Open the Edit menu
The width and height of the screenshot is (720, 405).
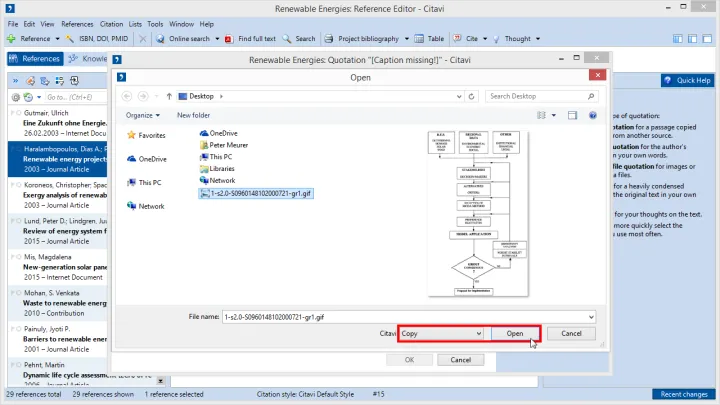click(x=29, y=24)
